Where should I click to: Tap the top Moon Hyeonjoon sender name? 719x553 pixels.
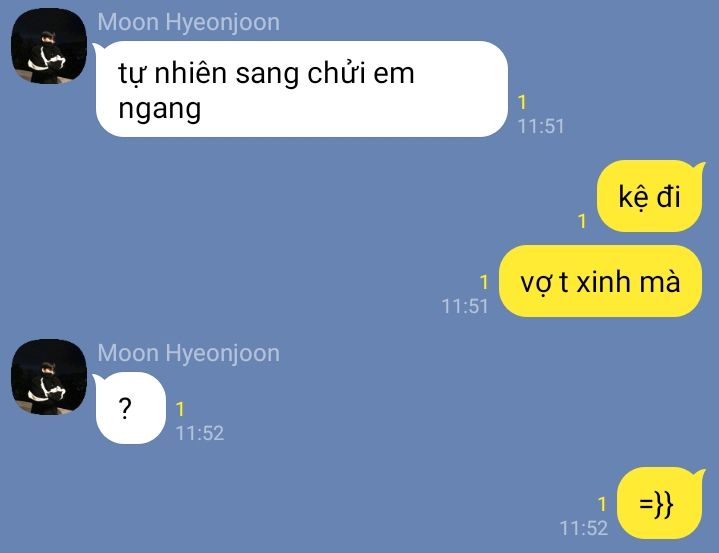click(188, 22)
